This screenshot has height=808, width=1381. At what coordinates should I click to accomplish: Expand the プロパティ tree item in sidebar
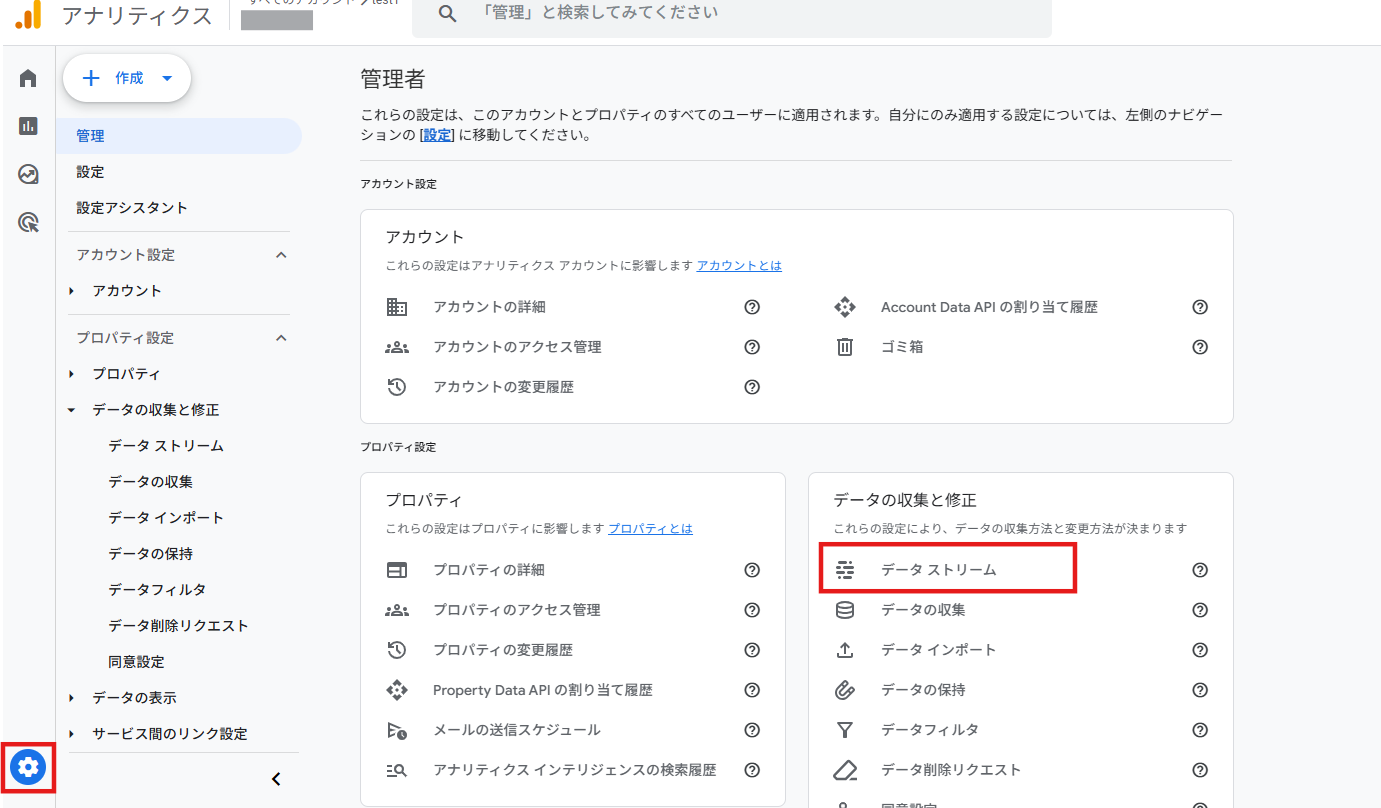[x=71, y=374]
